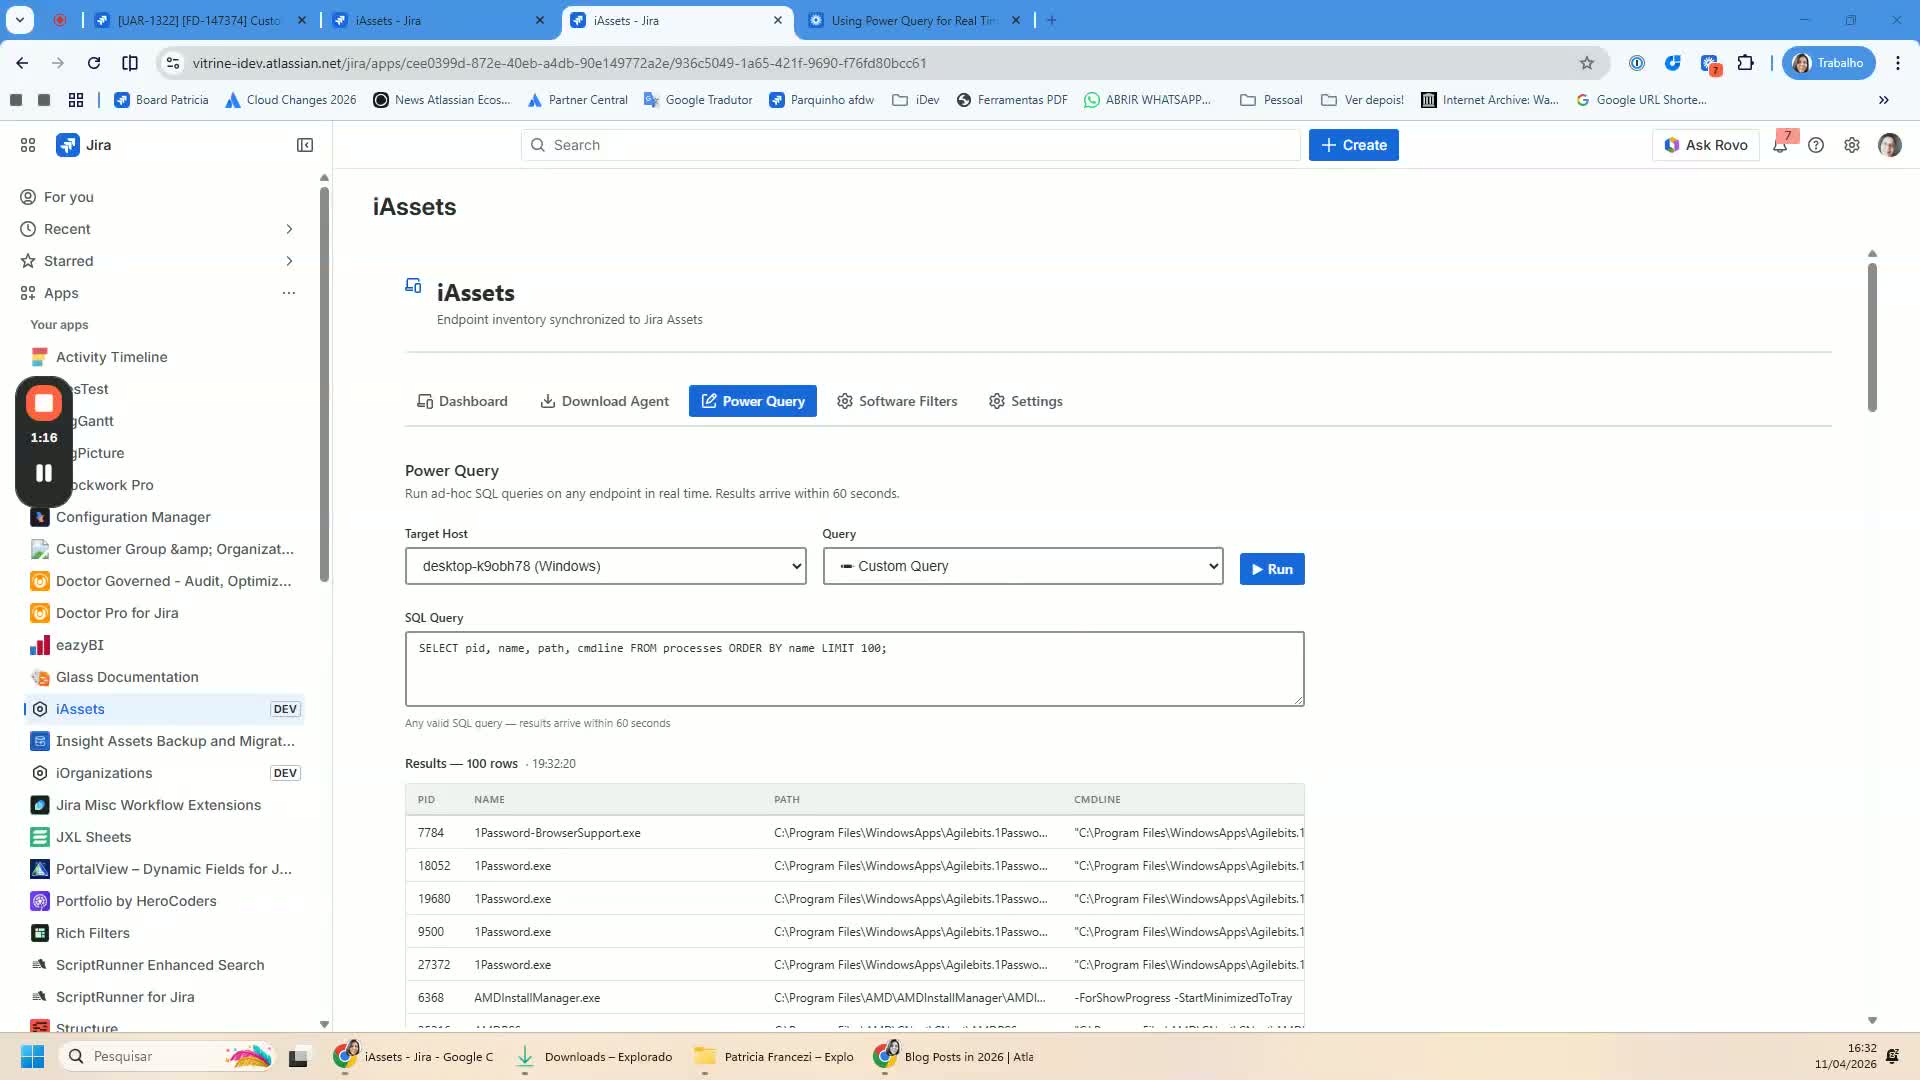Viewport: 1920px width, 1080px height.
Task: Sort results by the NAME column header
Action: click(x=489, y=800)
